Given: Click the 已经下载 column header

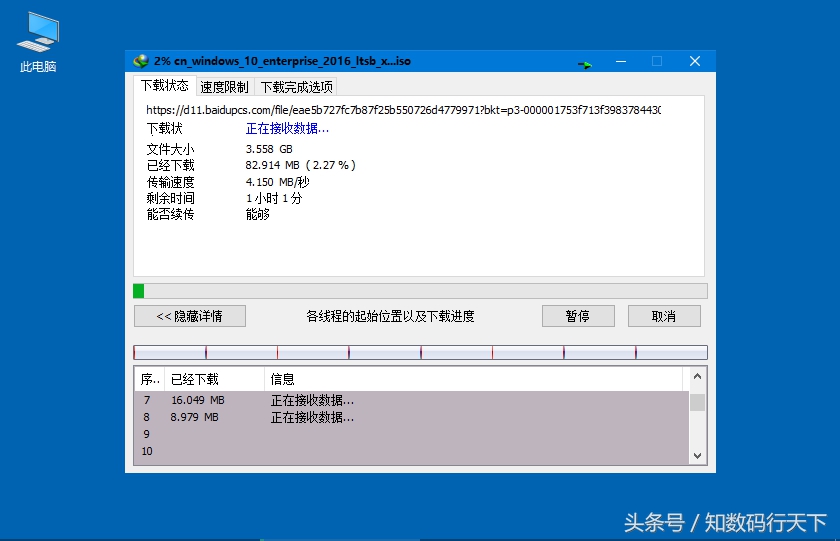Looking at the screenshot, I should pos(214,379).
